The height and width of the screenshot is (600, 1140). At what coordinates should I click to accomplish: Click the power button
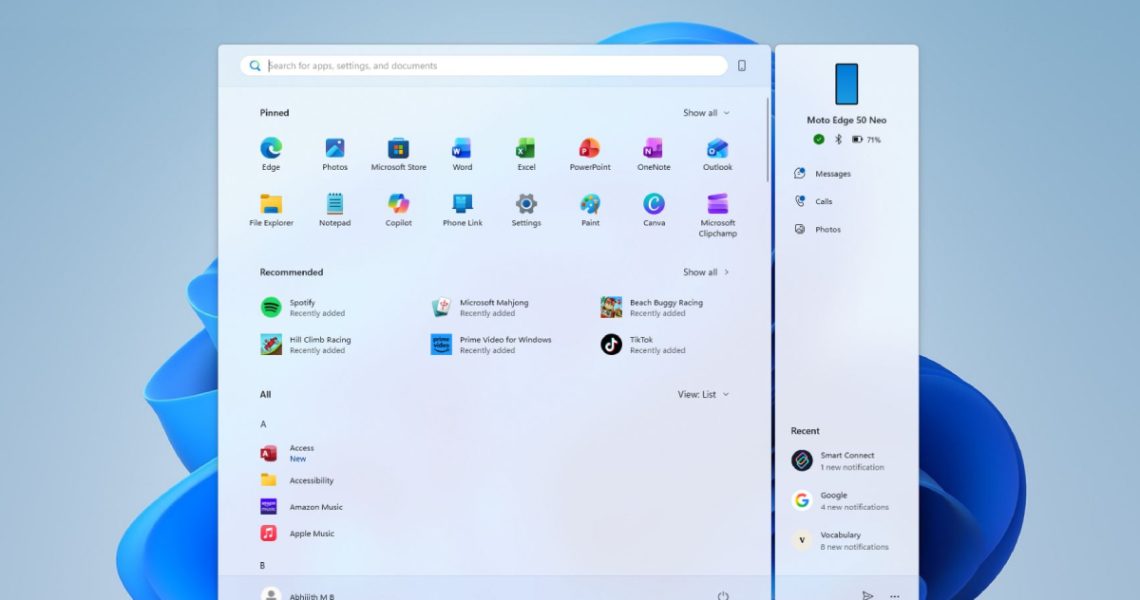pos(722,596)
